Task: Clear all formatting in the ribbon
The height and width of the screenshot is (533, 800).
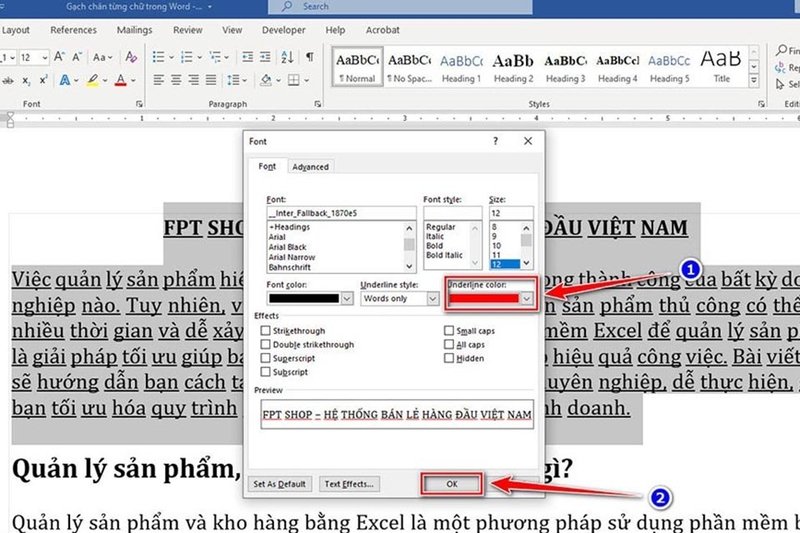Action: click(131, 57)
